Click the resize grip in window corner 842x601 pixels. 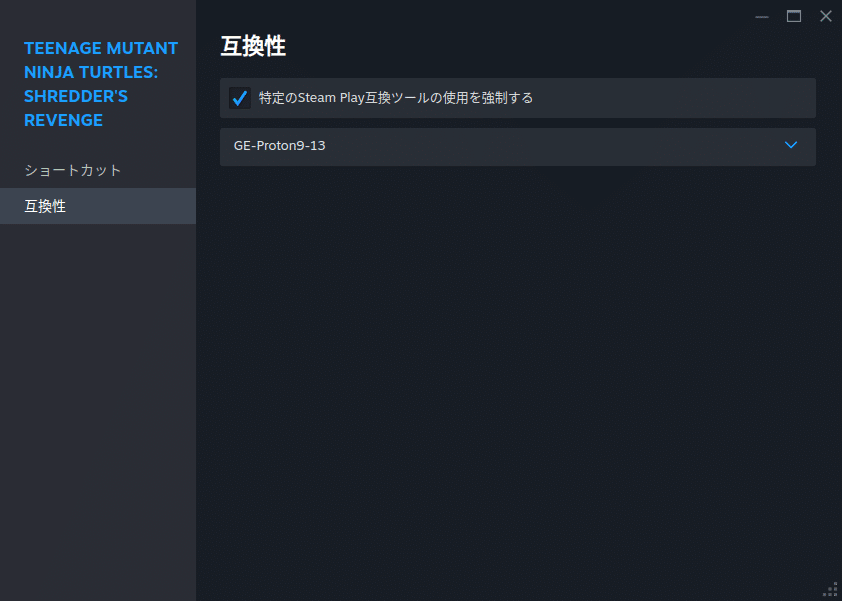click(x=830, y=590)
